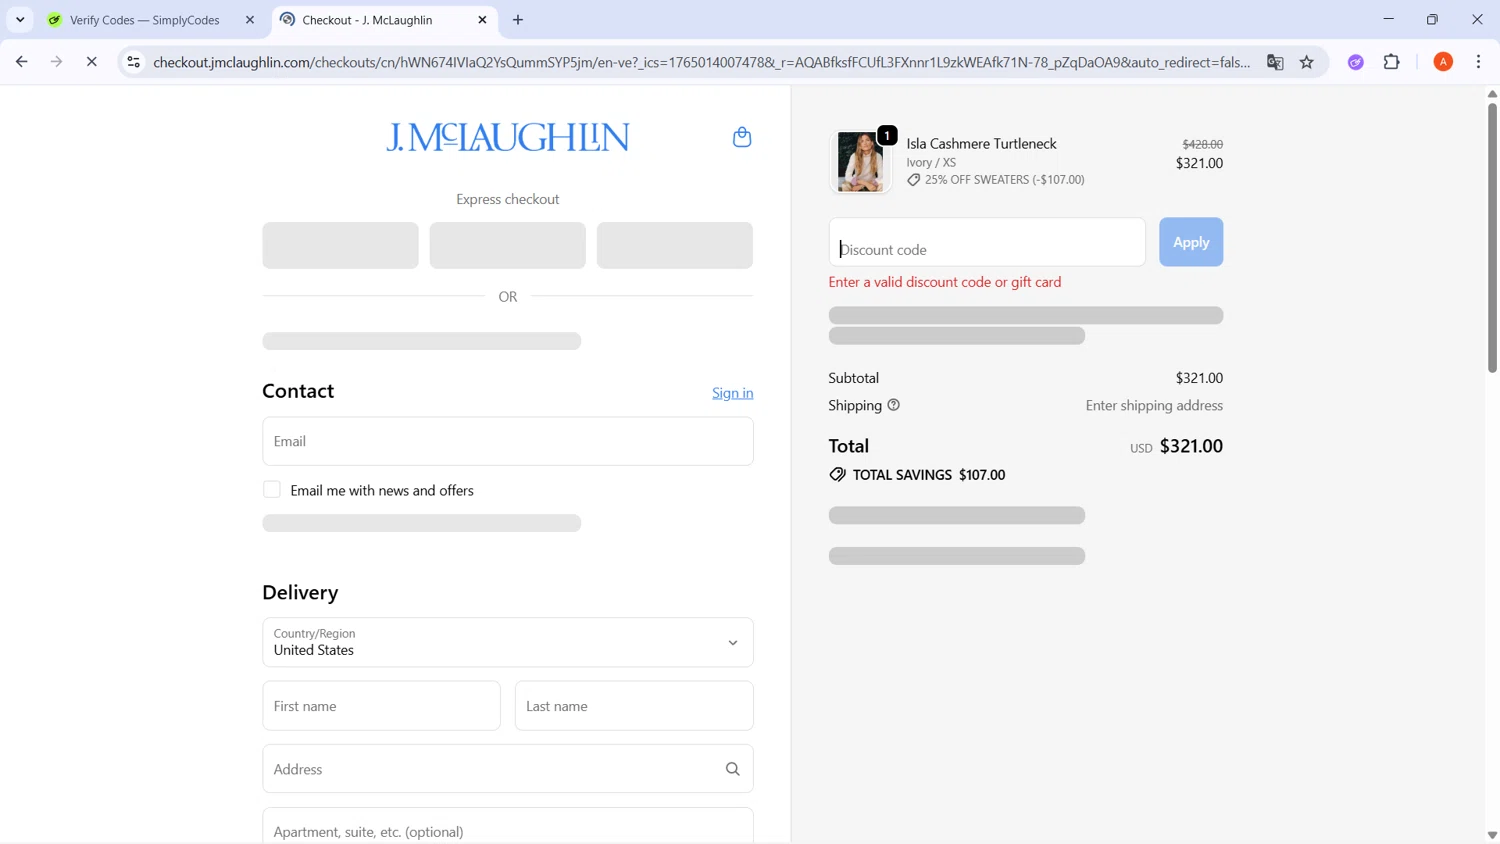Click the third express checkout button placeholder
Image resolution: width=1500 pixels, height=844 pixels.
[x=675, y=245]
